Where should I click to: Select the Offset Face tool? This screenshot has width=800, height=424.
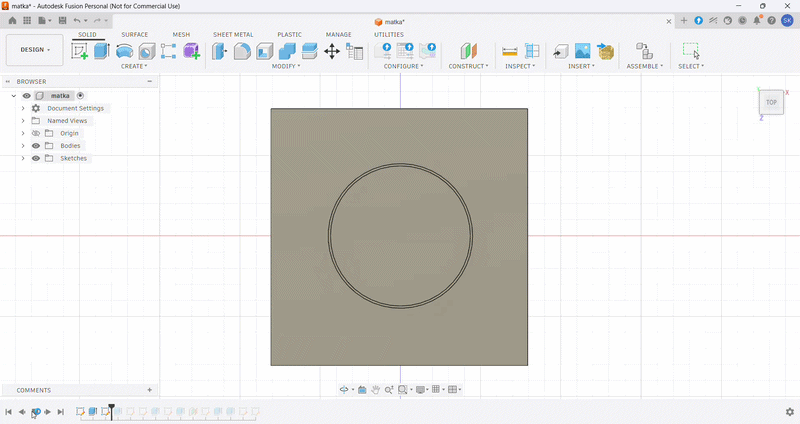click(x=310, y=51)
